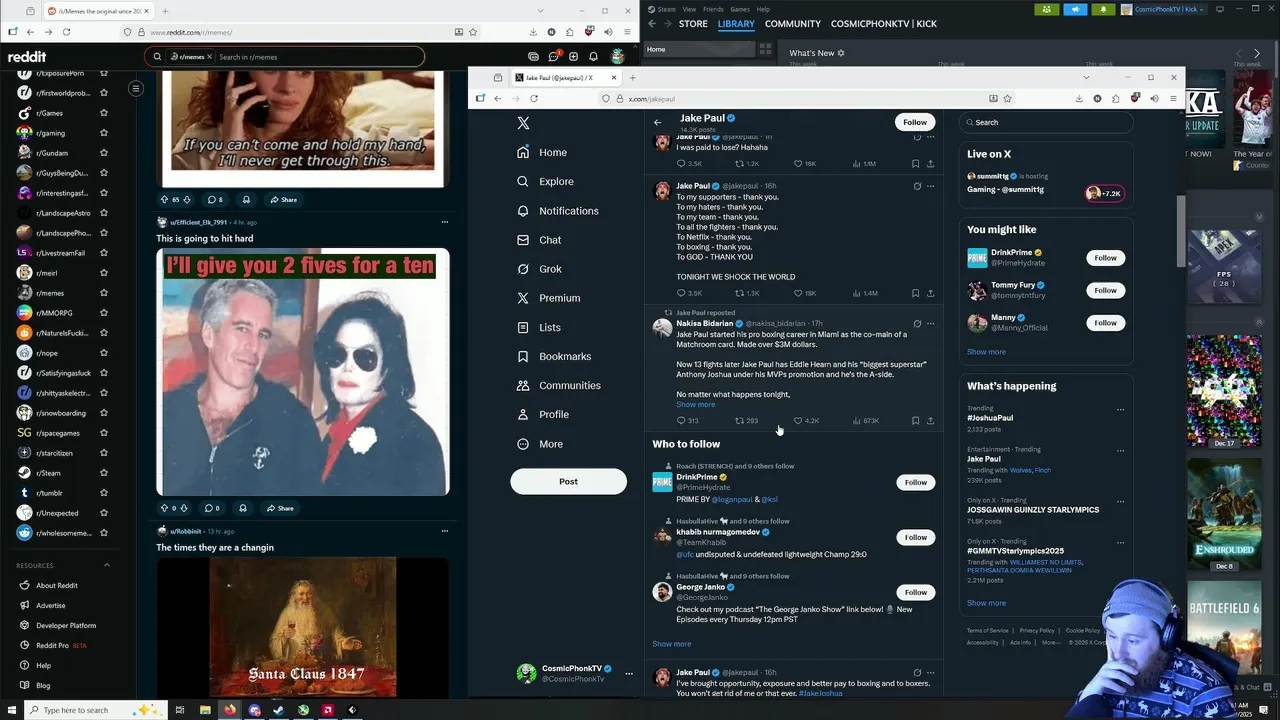
Task: Go back with arrow beside Jake Paul header
Action: (x=658, y=122)
